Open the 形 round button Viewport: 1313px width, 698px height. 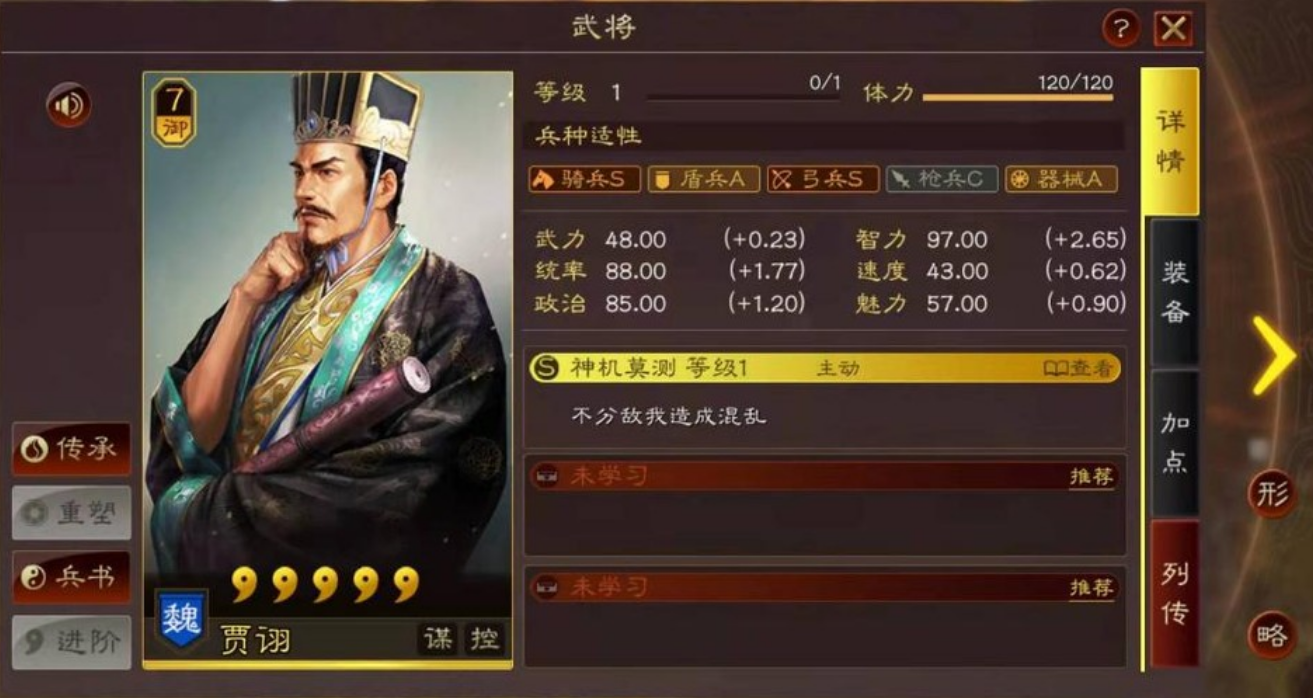tap(1272, 494)
